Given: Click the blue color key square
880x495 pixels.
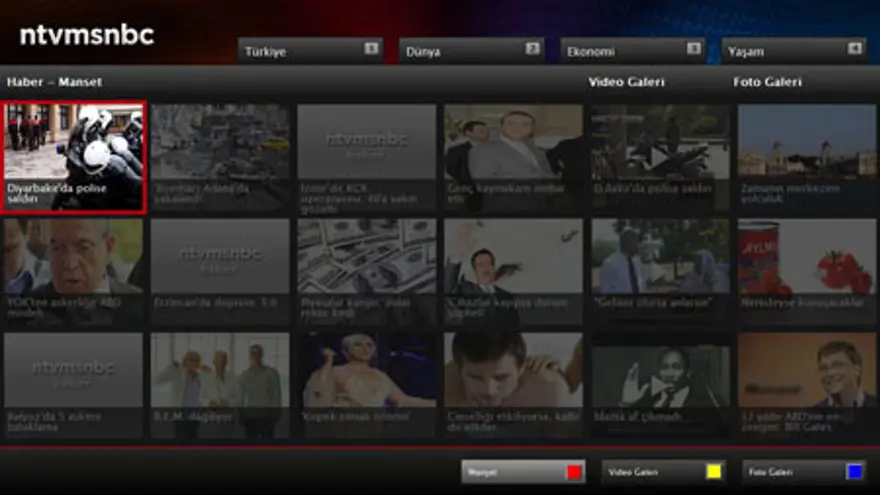Looking at the screenshot, I should pyautogui.click(x=854, y=472).
